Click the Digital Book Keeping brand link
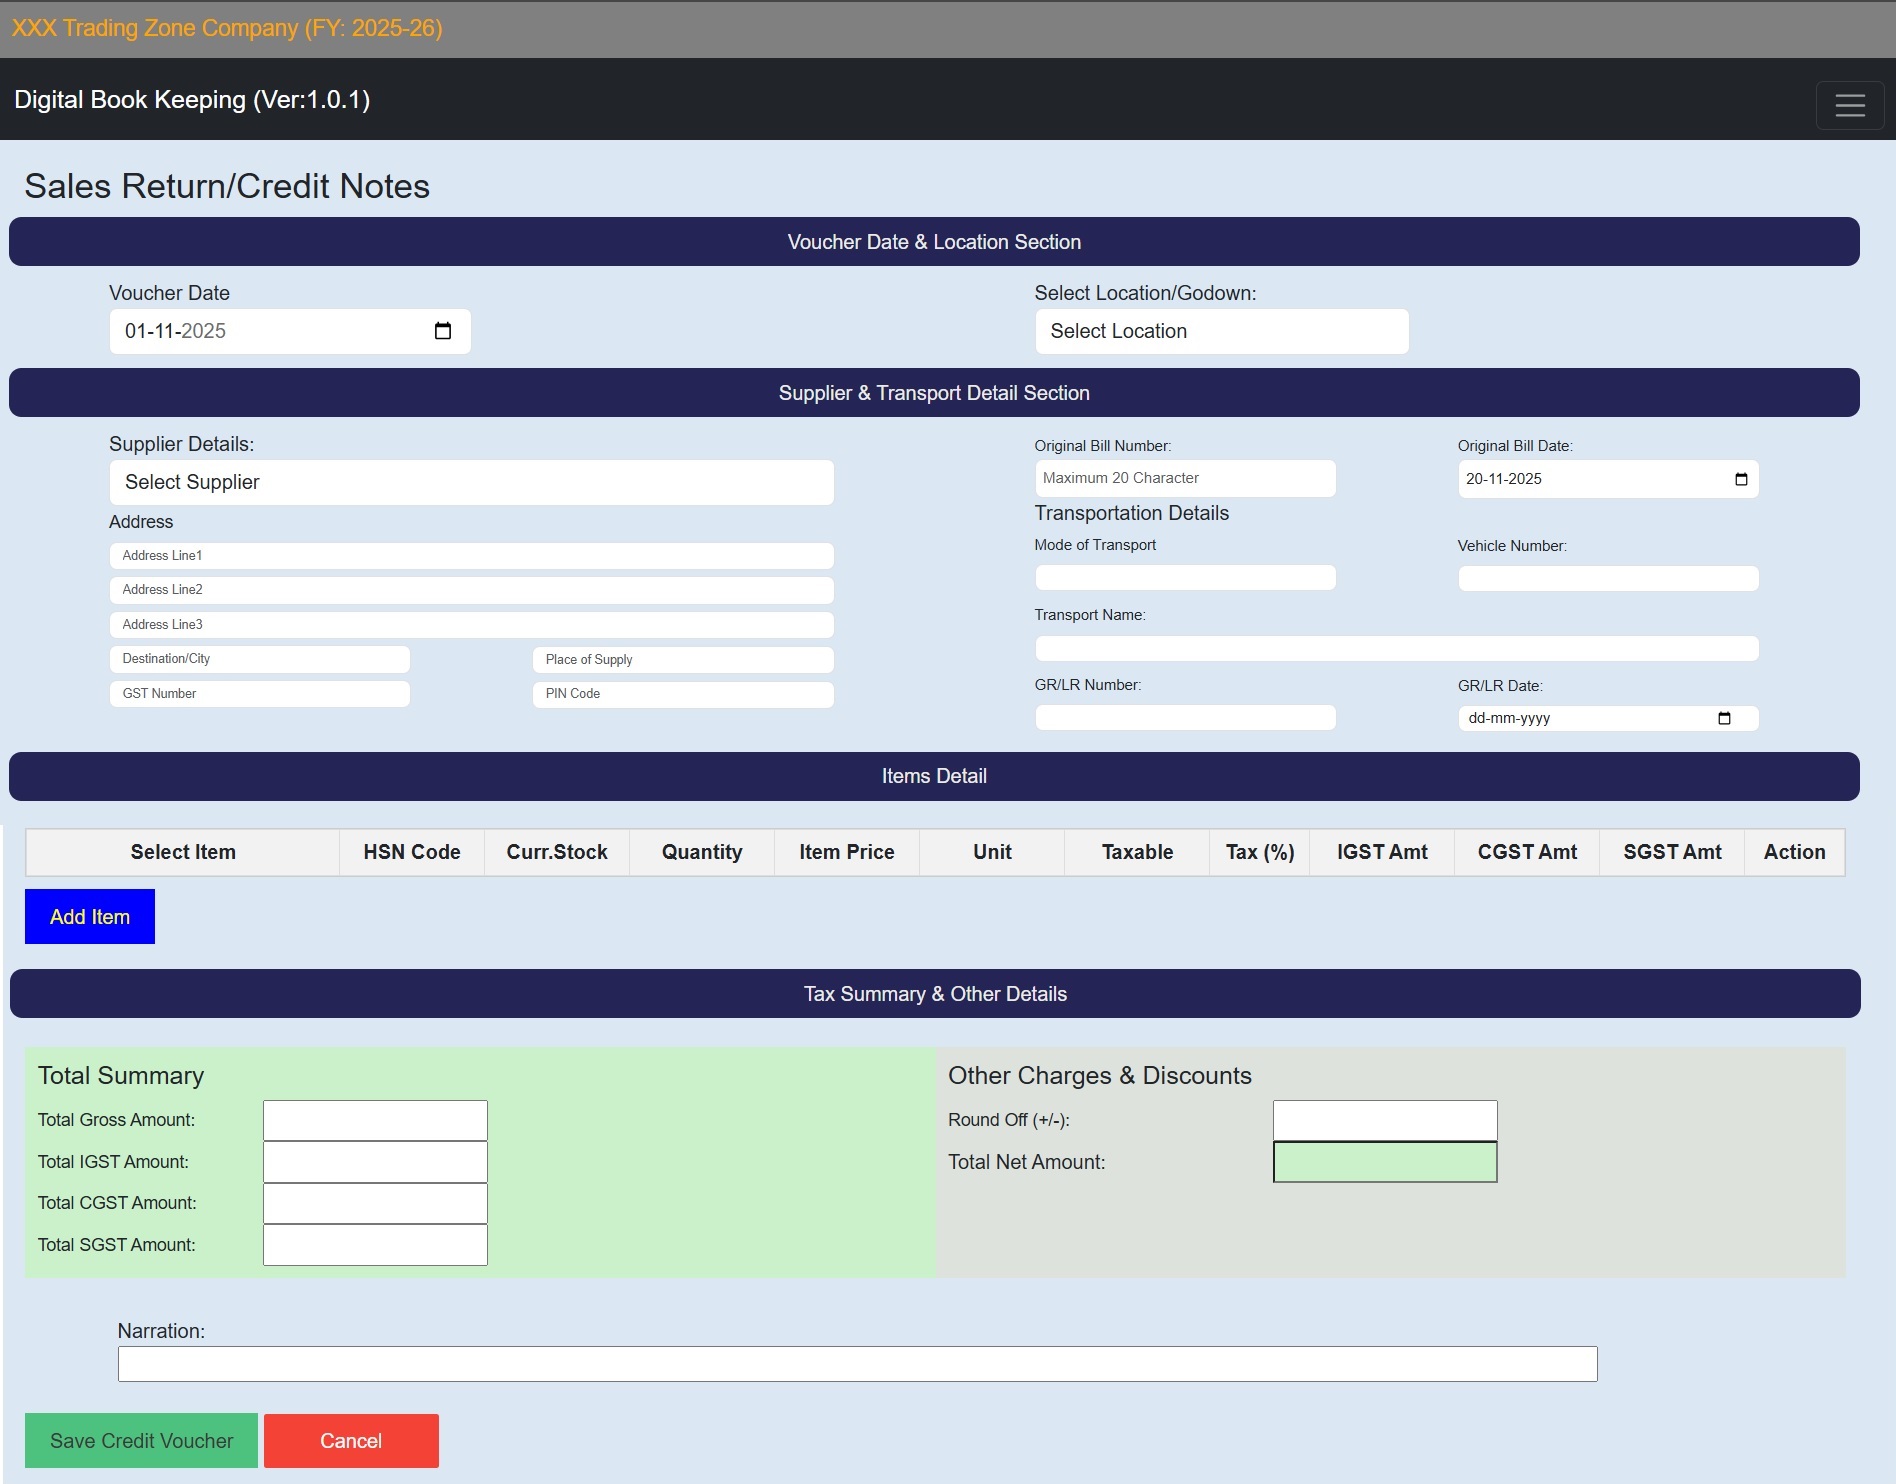Viewport: 1896px width, 1484px height. click(192, 100)
